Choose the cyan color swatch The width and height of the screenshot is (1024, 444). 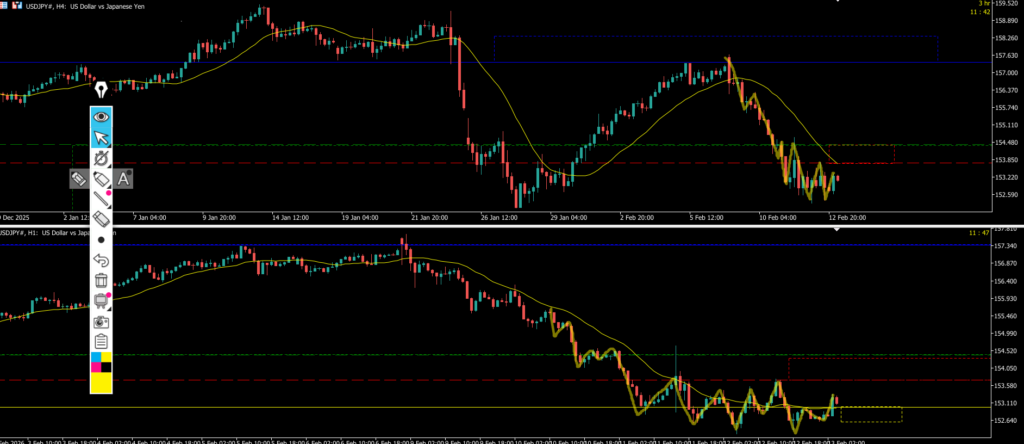96,357
